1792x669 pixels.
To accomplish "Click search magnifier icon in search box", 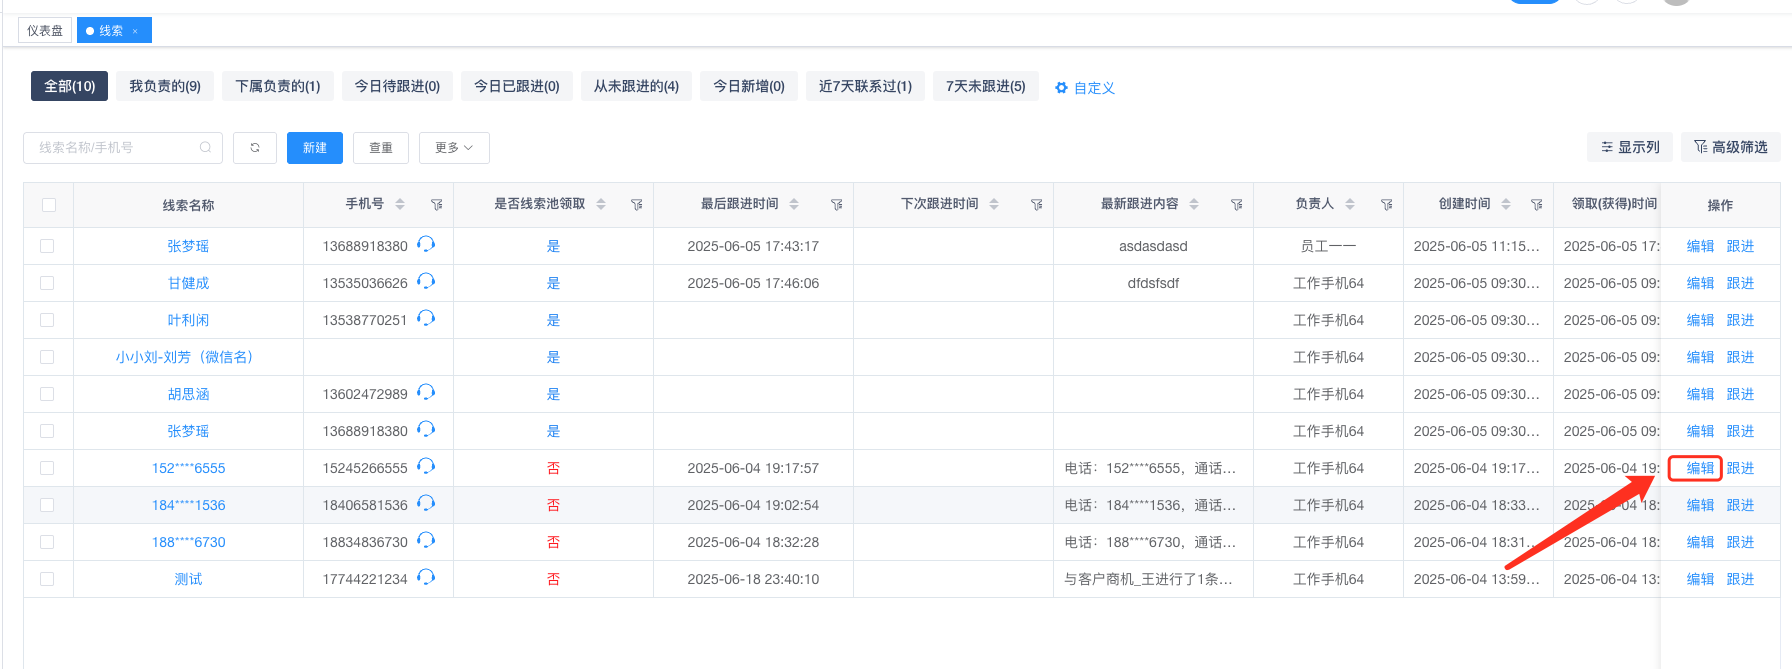I will click(x=205, y=148).
